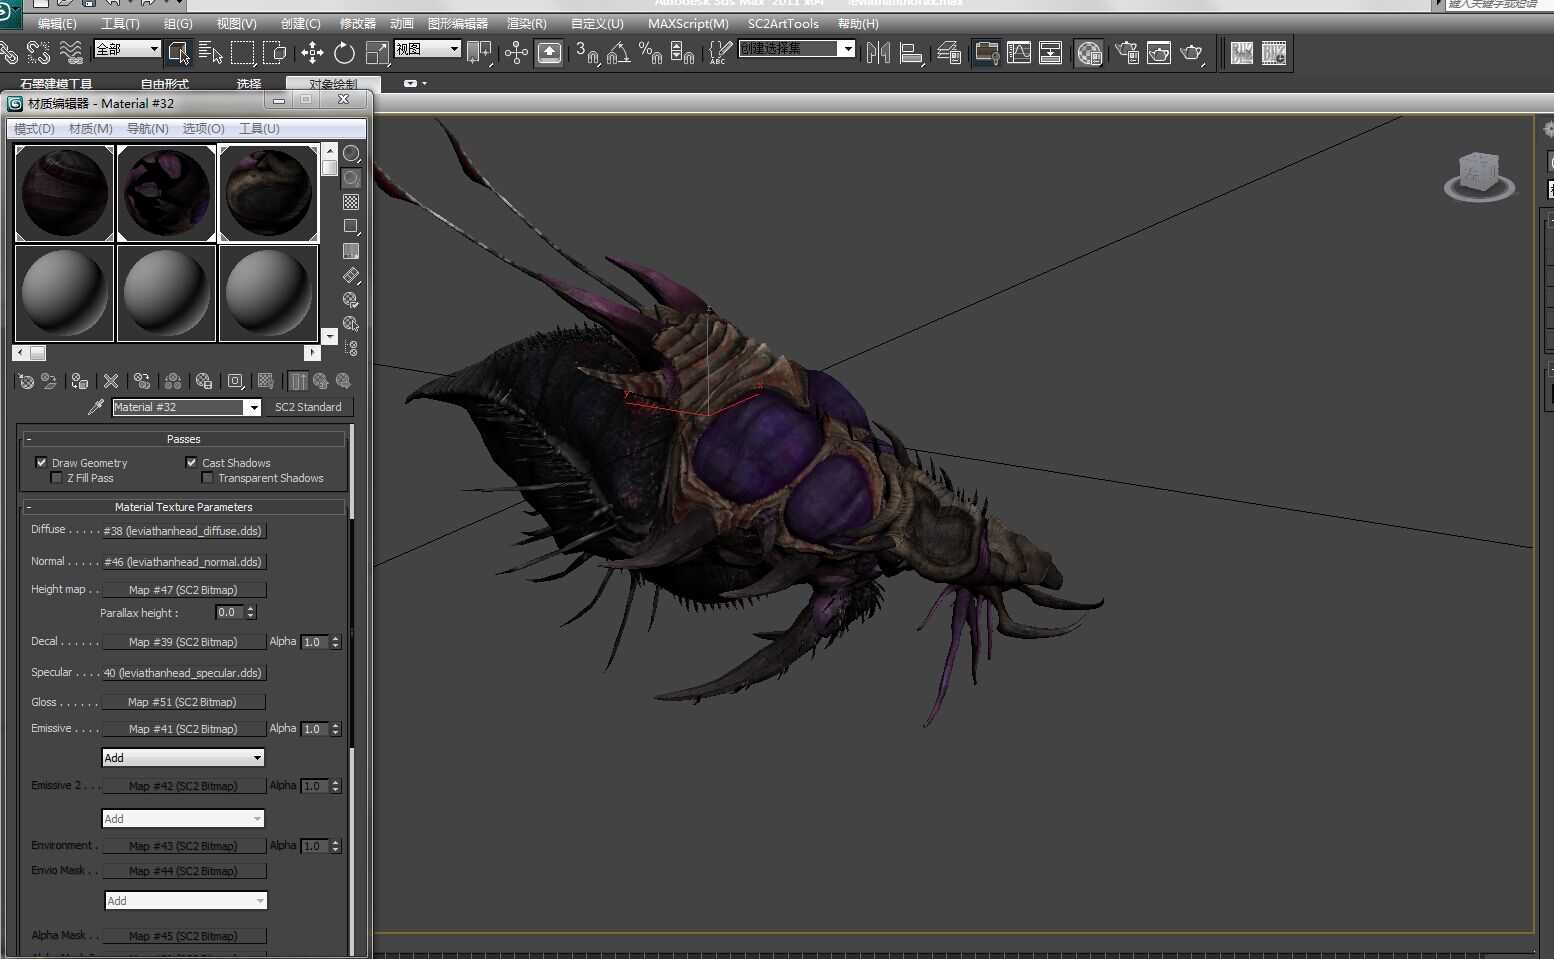Click the Unlink Selection icon

coord(39,52)
